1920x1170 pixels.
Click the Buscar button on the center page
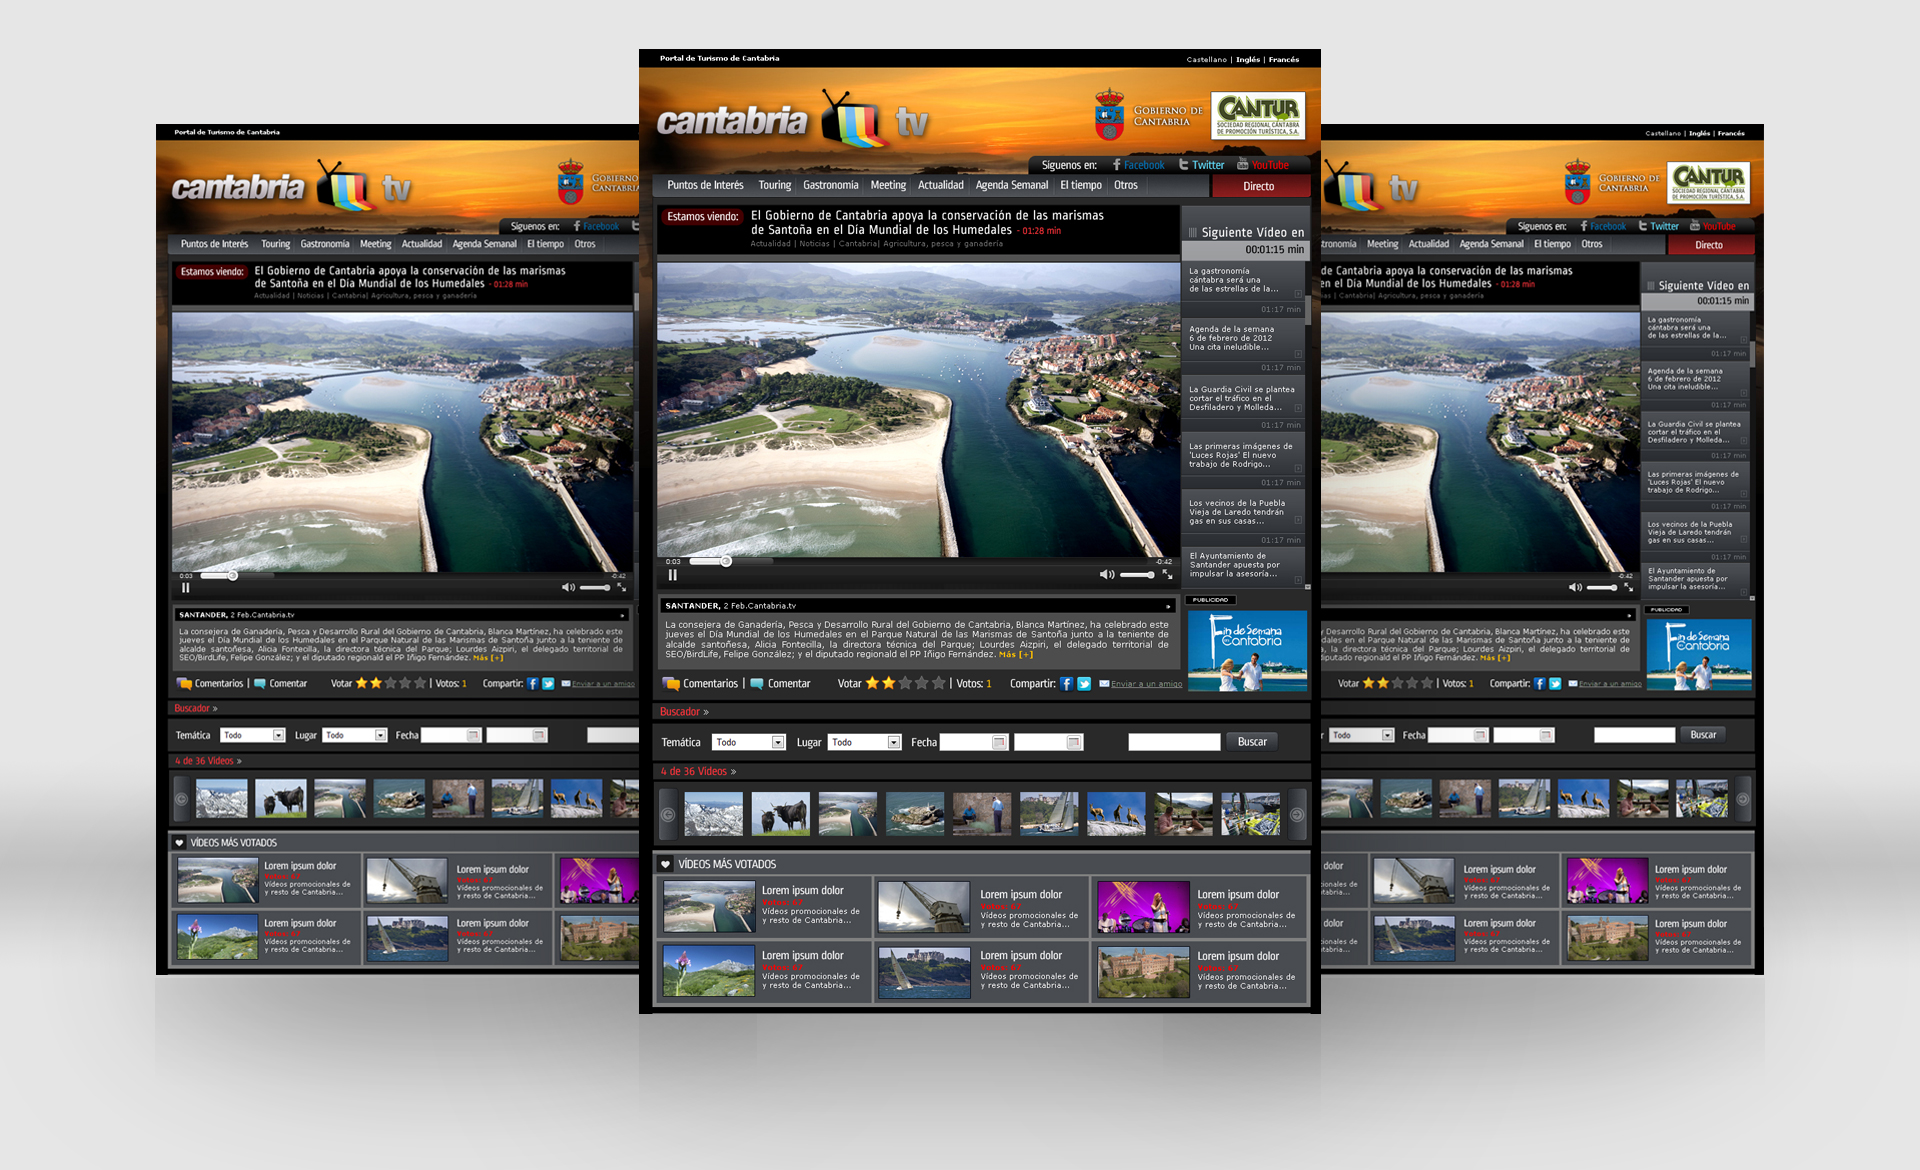[1252, 742]
